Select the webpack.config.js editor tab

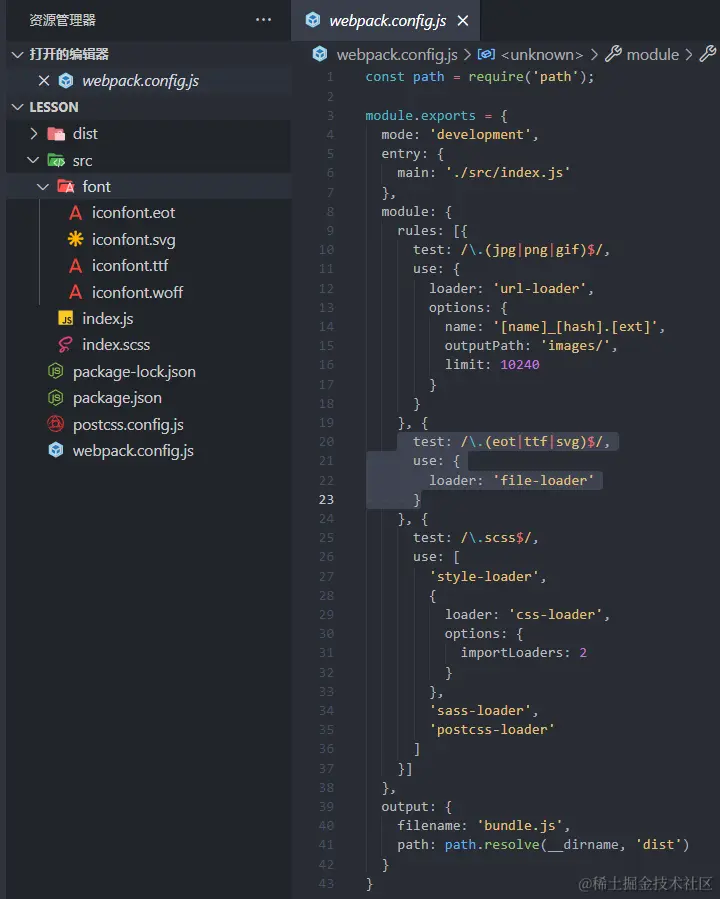pyautogui.click(x=386, y=21)
